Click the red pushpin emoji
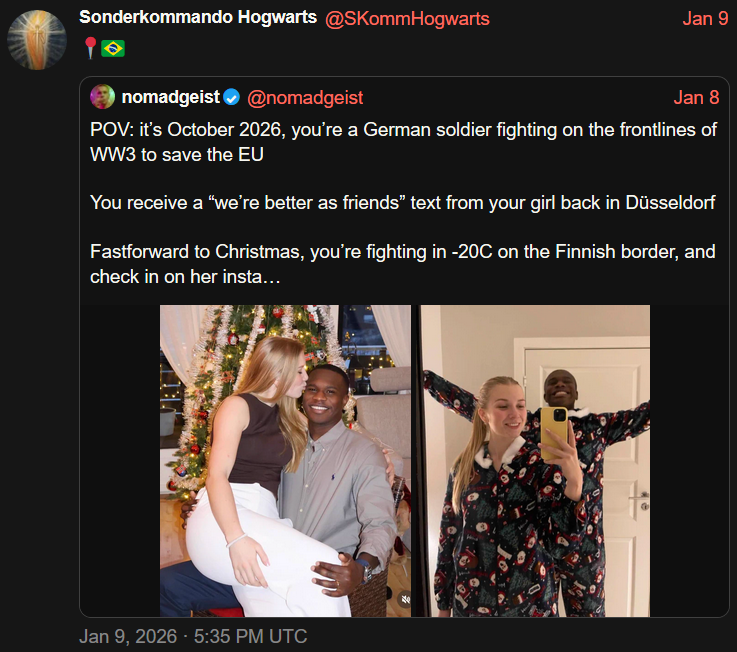 click(90, 48)
